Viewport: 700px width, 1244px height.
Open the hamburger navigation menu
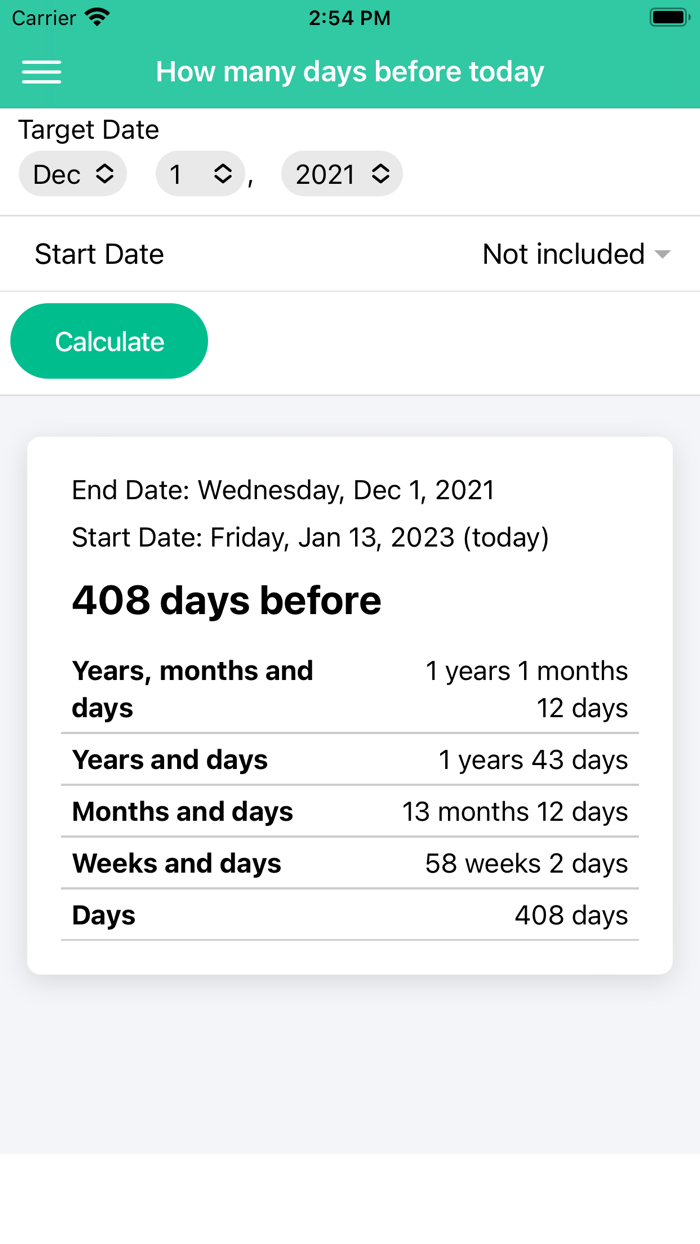pyautogui.click(x=41, y=71)
